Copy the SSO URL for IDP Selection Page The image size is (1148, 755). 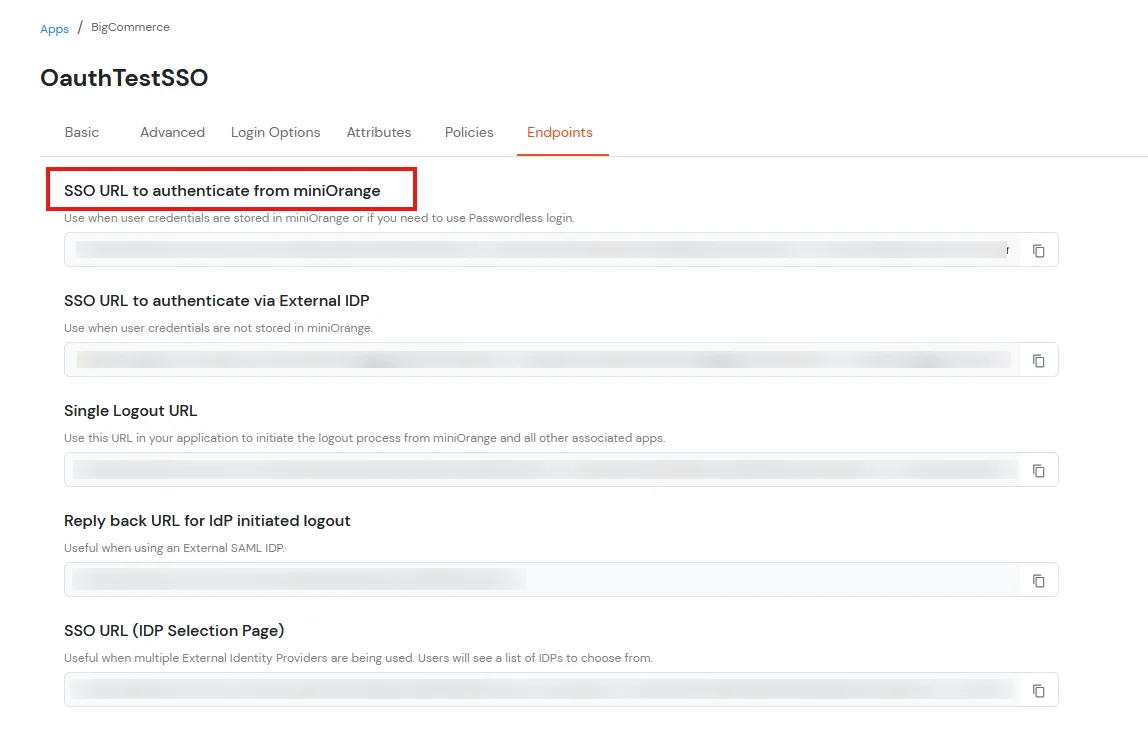pos(1038,690)
